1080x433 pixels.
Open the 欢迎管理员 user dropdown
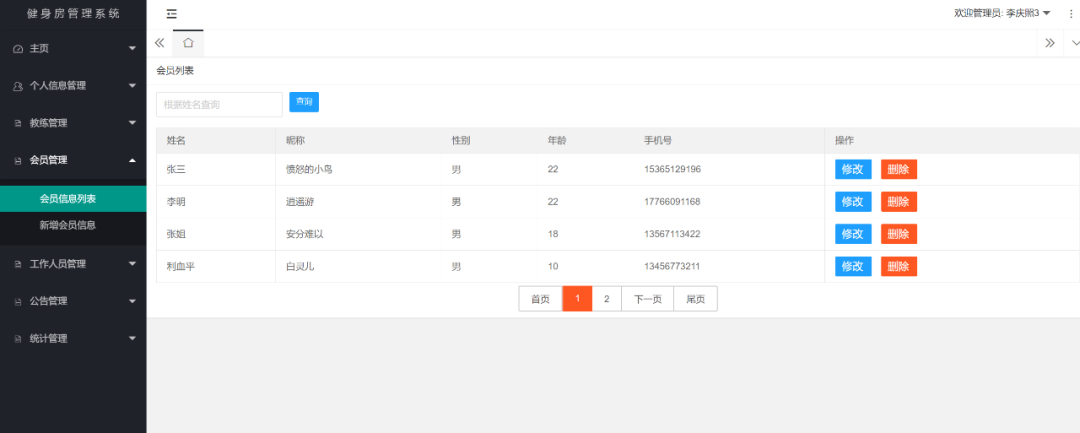(1002, 13)
